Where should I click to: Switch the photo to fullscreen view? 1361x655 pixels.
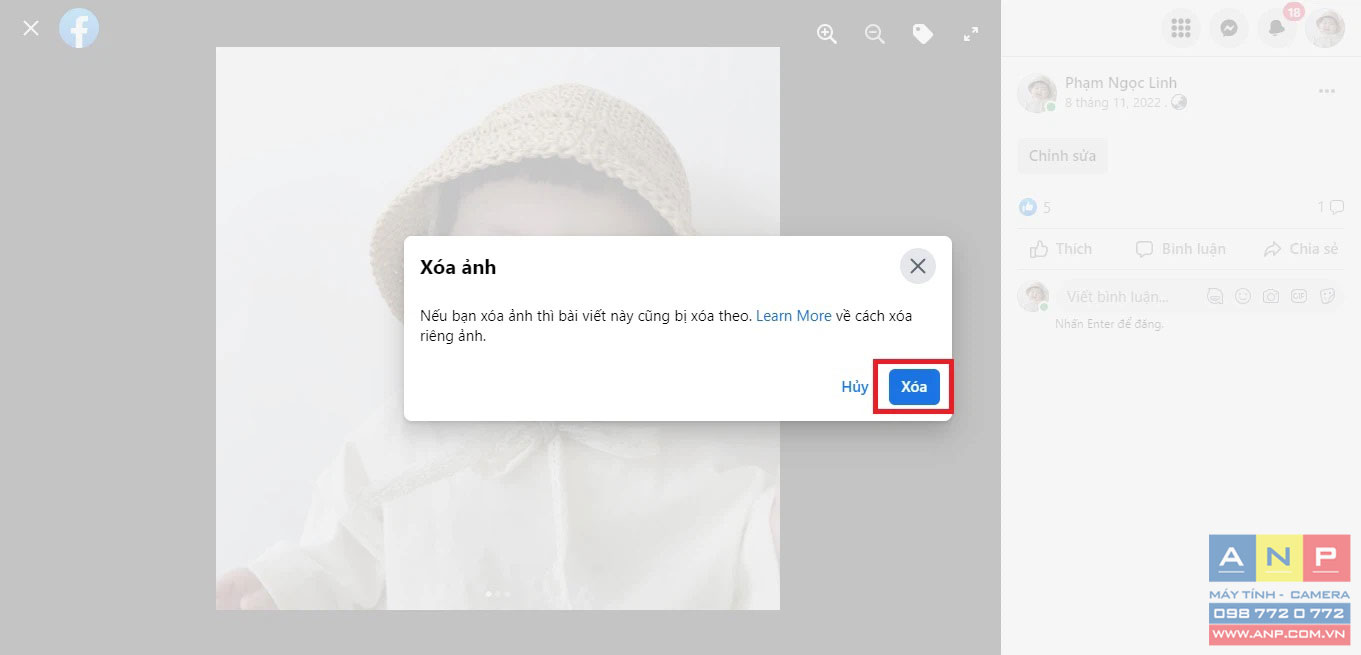click(971, 34)
